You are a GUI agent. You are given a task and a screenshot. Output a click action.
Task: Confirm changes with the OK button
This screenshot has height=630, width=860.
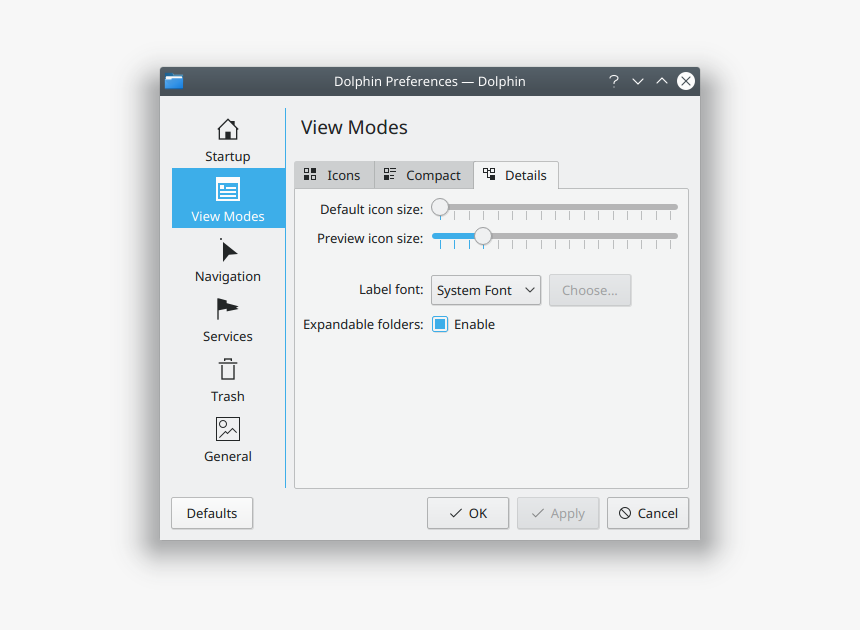[467, 513]
